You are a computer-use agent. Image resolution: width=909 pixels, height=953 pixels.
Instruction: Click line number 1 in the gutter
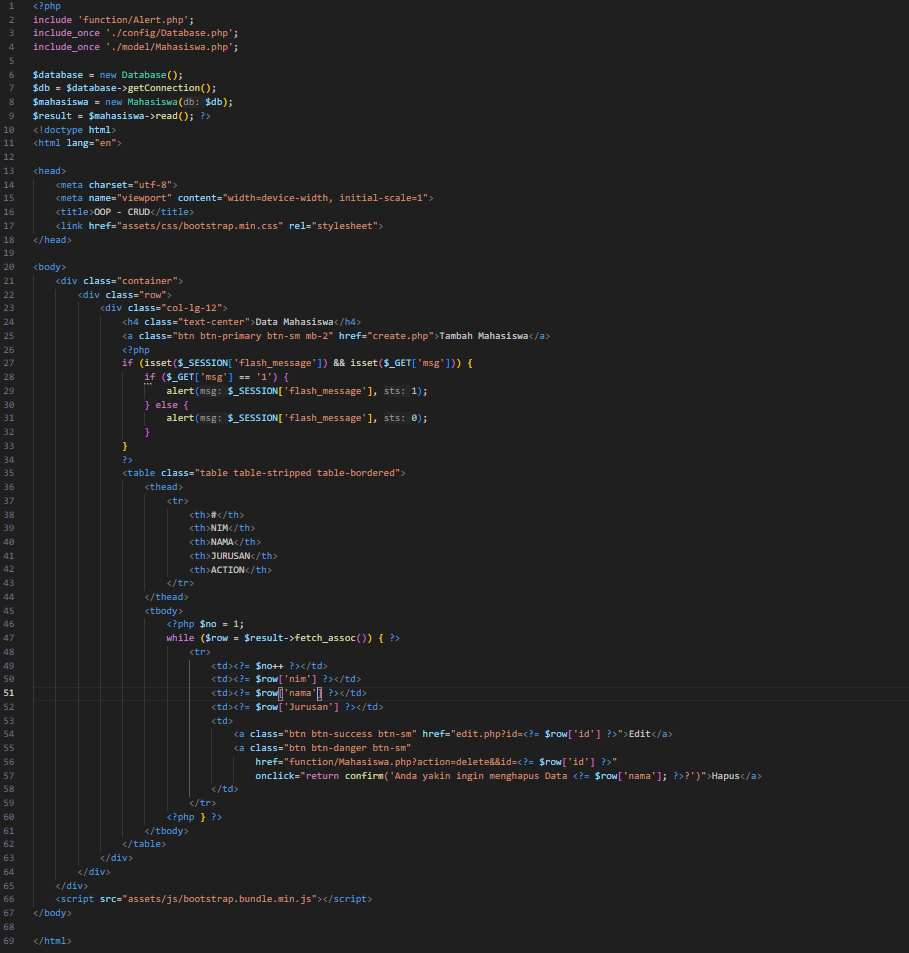click(10, 6)
